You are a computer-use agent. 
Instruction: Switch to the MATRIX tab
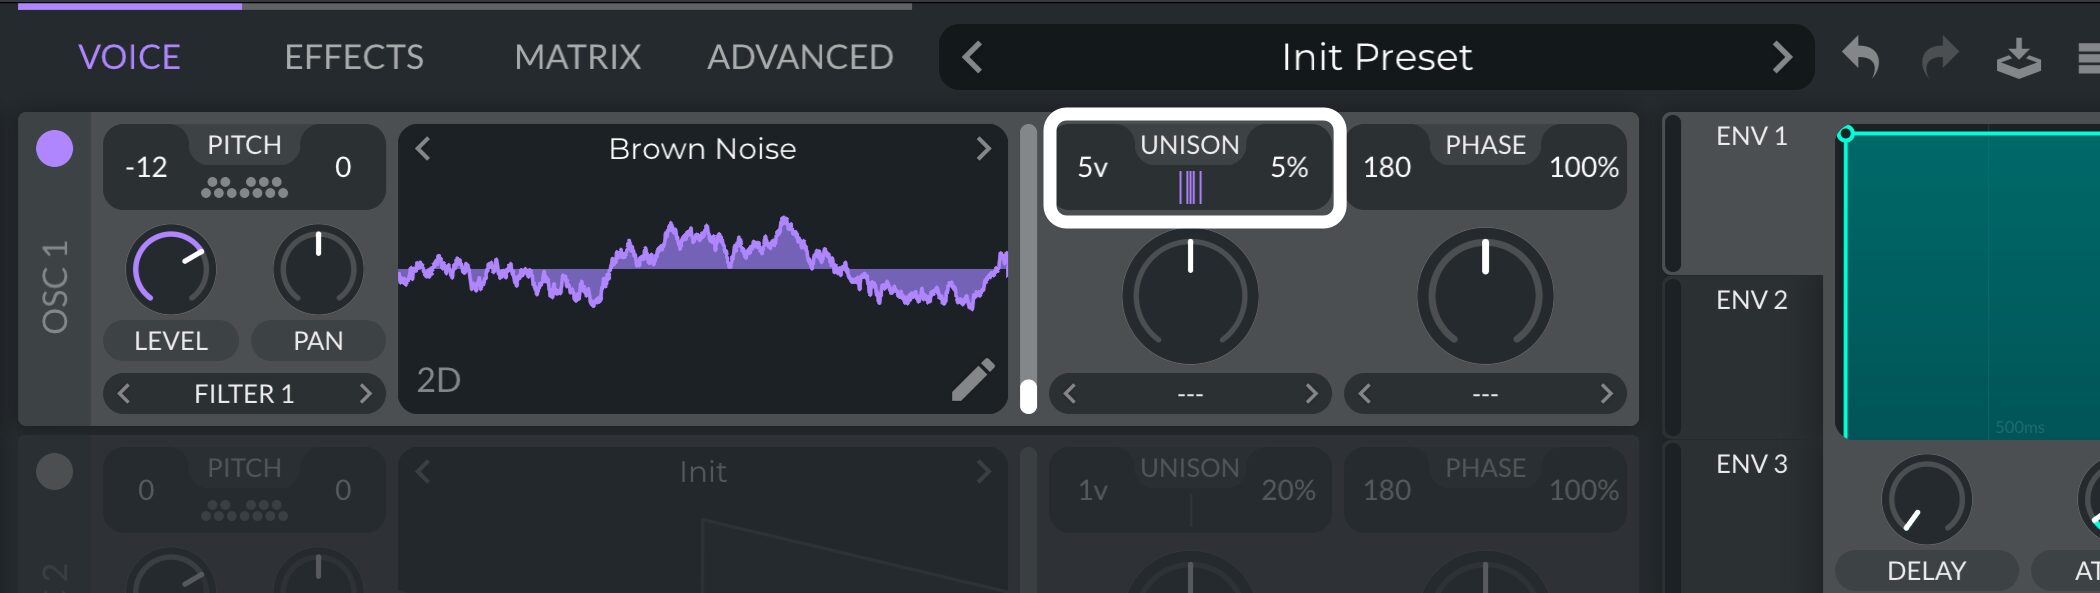tap(577, 57)
